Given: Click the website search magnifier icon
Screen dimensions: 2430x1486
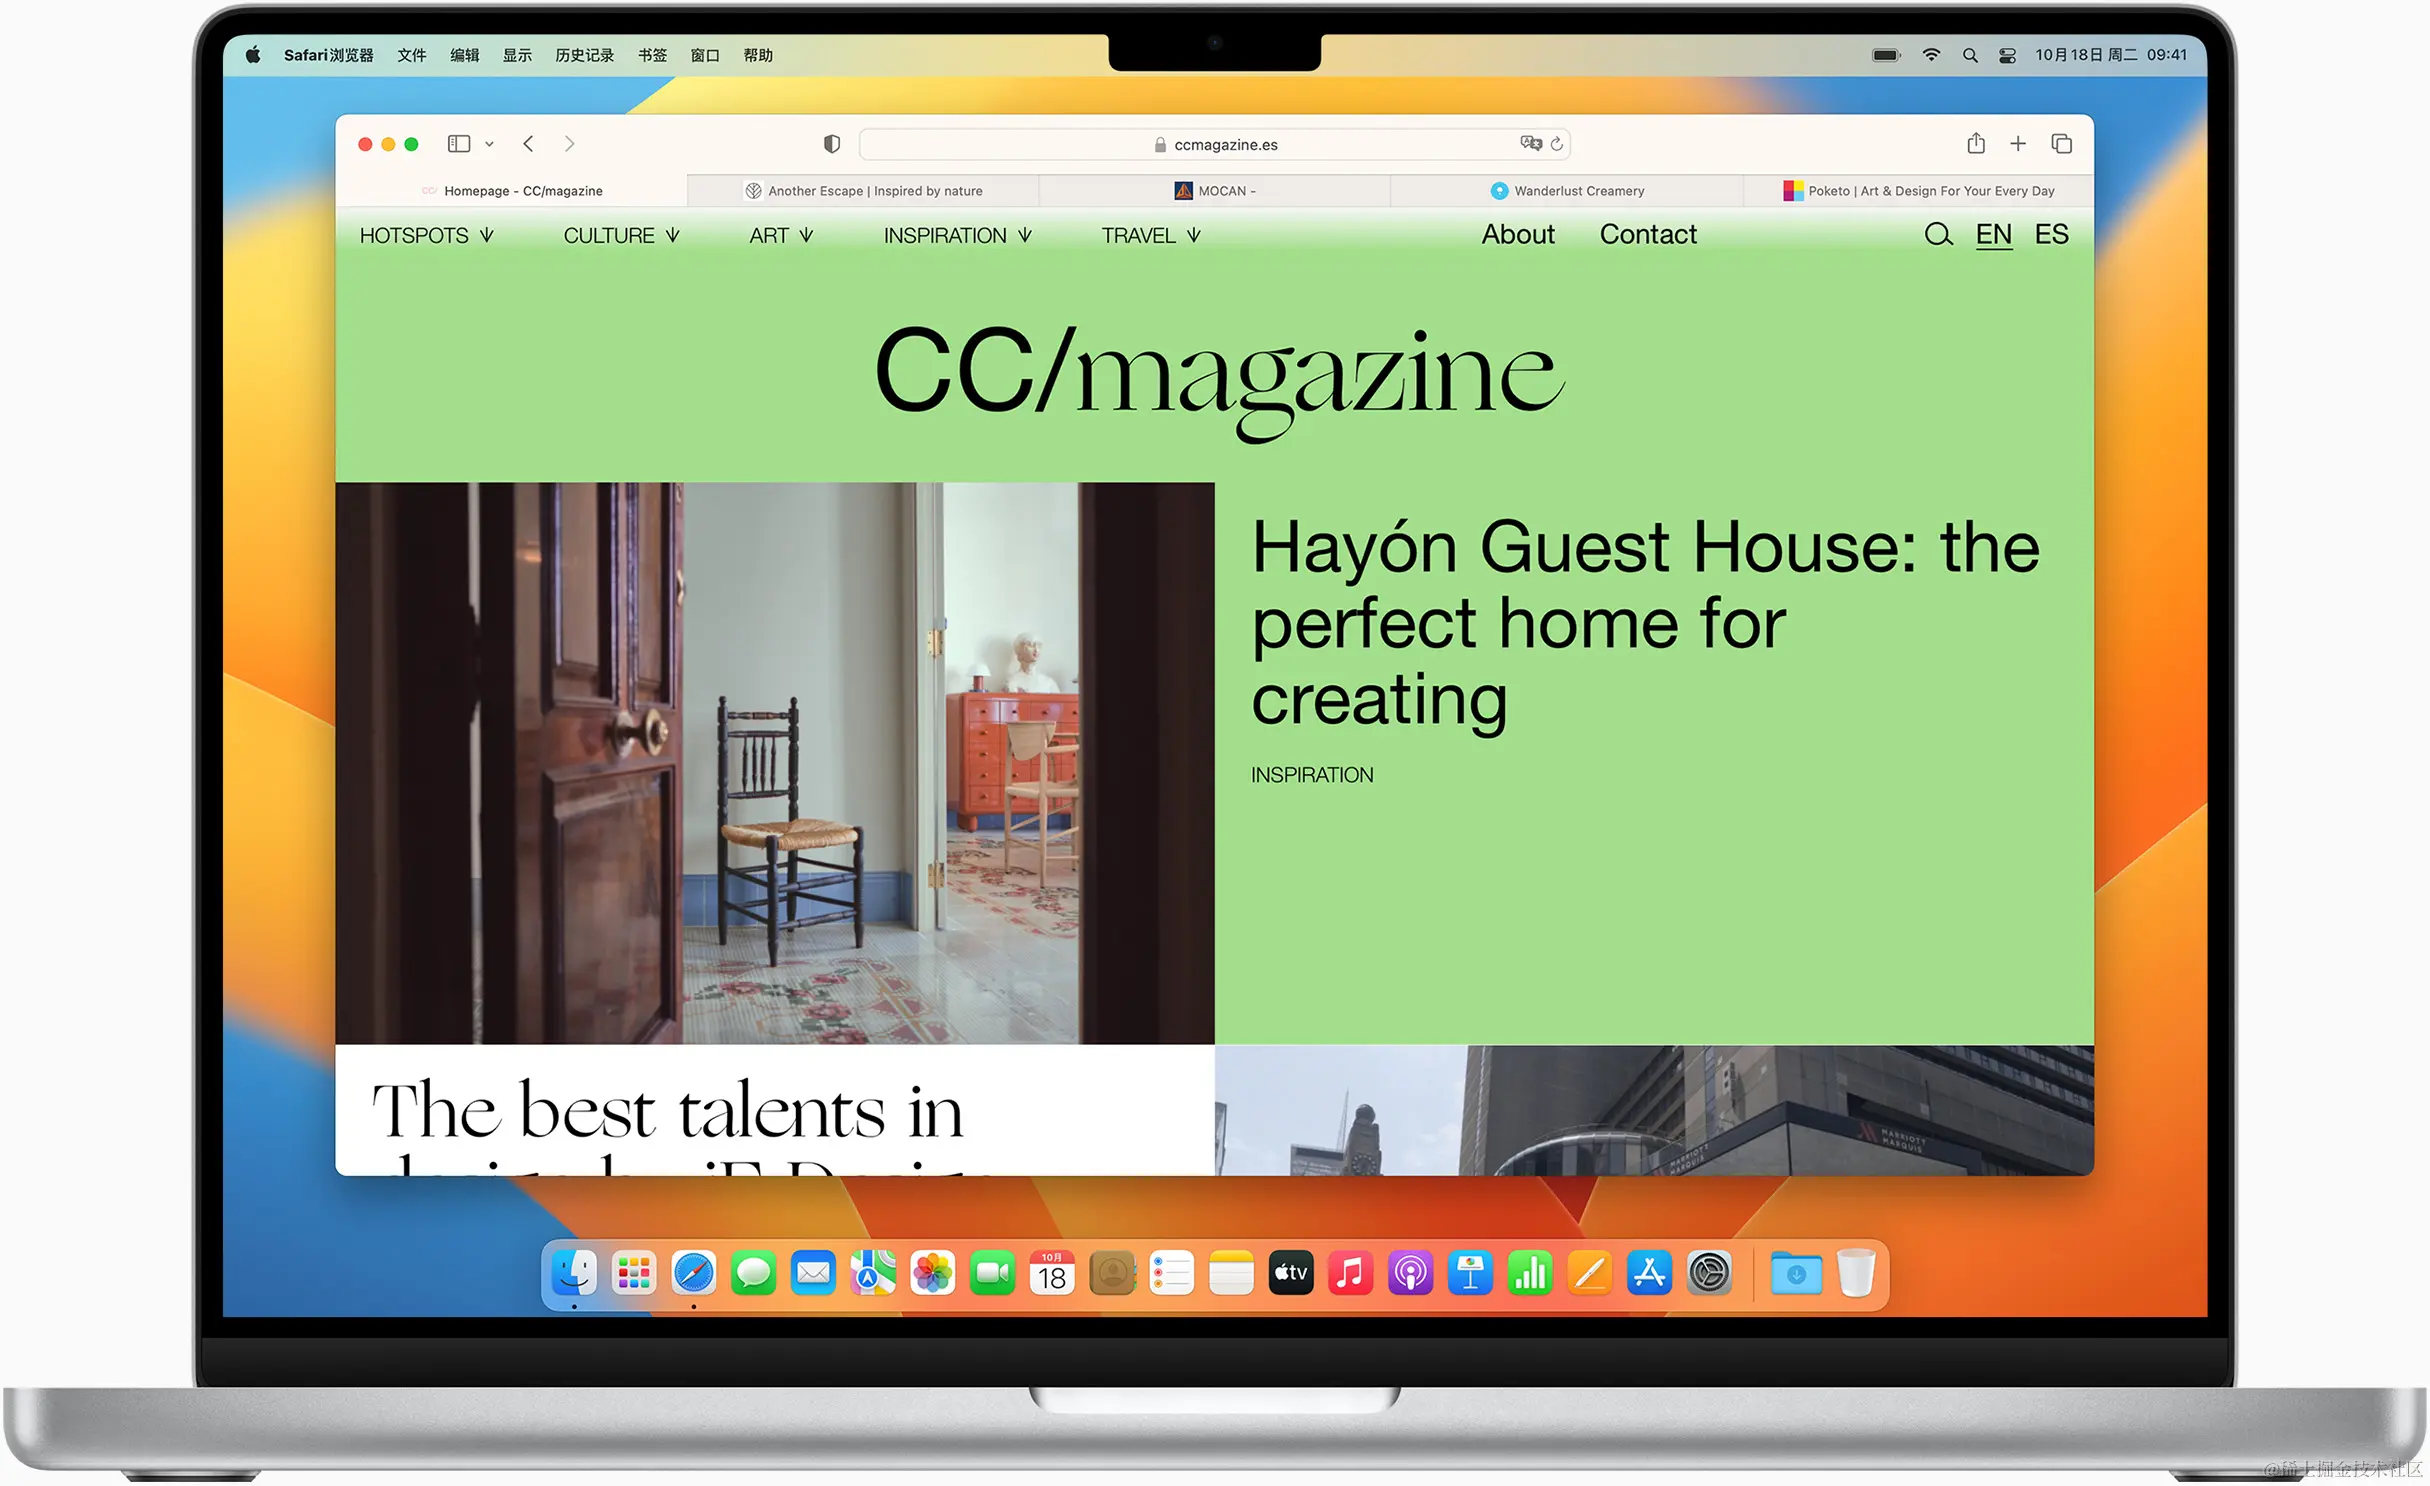Looking at the screenshot, I should point(1937,235).
